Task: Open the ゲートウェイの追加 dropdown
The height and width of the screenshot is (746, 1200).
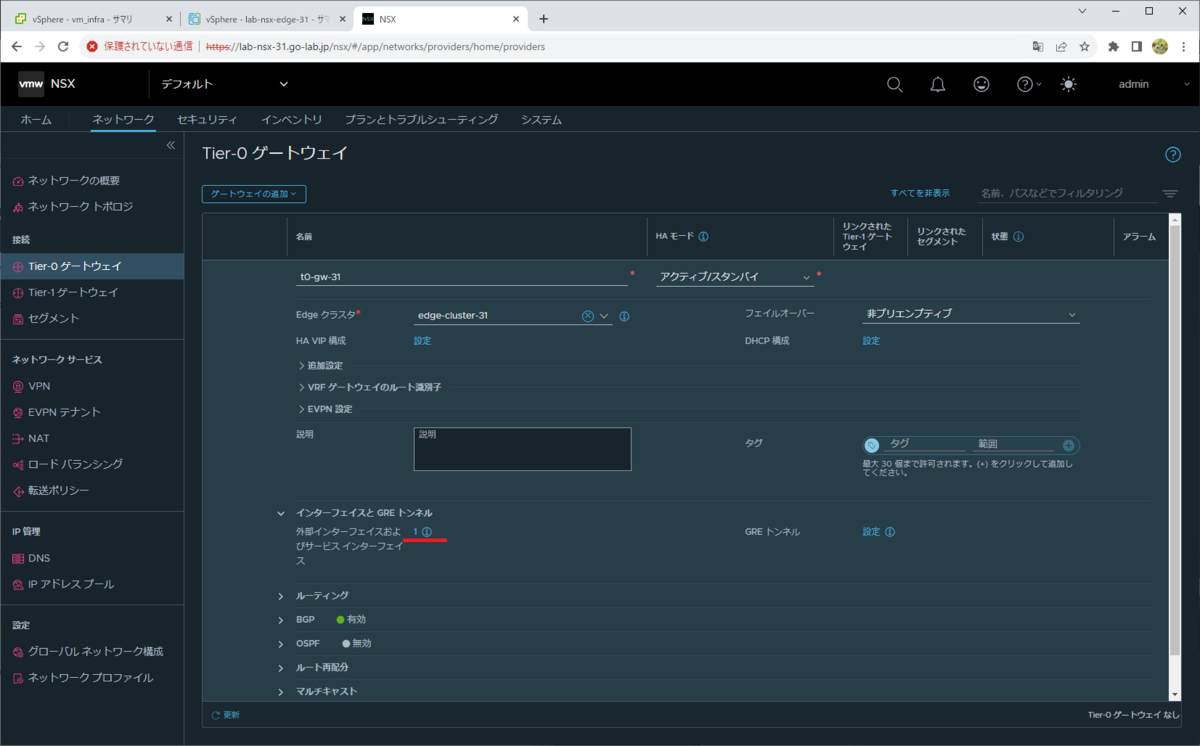Action: point(254,194)
